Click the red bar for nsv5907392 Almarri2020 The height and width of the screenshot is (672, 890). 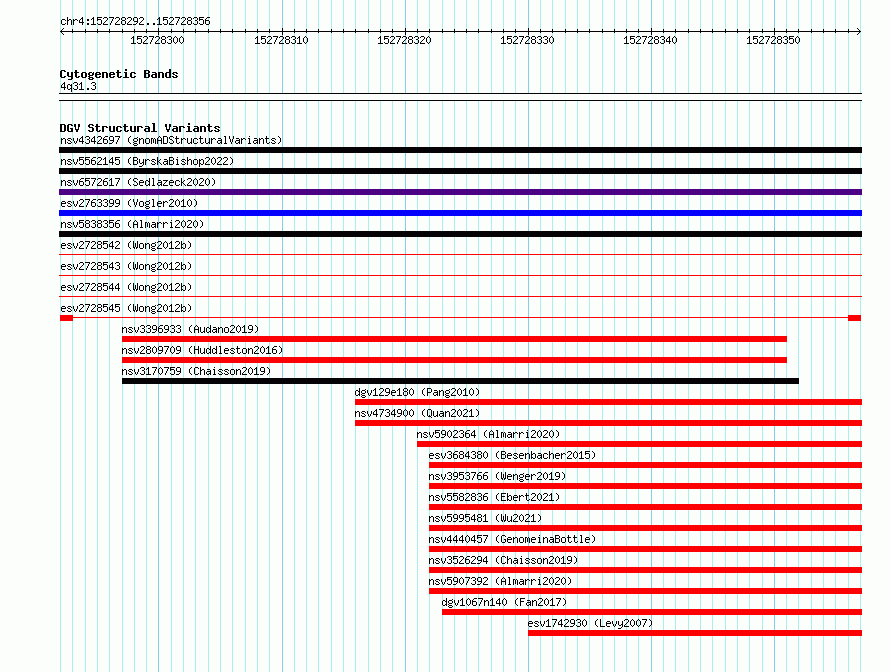click(x=645, y=591)
